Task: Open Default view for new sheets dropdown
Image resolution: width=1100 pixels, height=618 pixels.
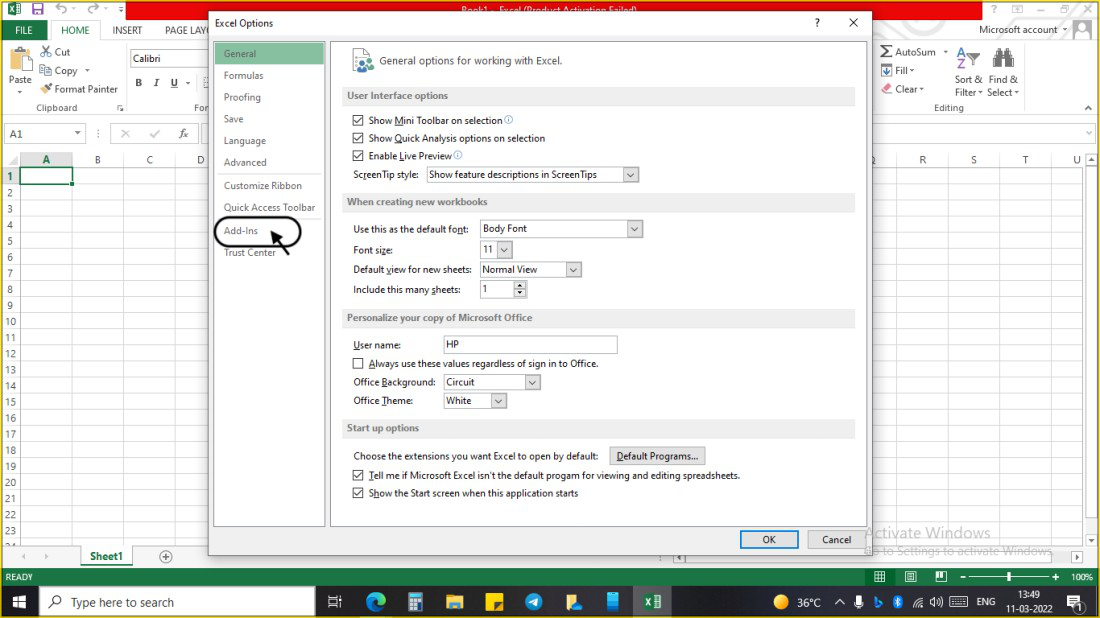Action: [573, 270]
